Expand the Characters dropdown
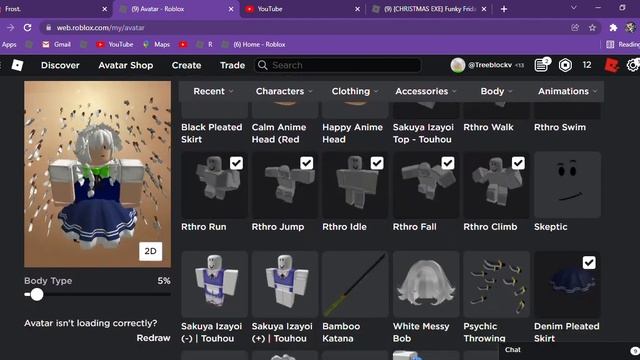The width and height of the screenshot is (640, 360). [284, 91]
